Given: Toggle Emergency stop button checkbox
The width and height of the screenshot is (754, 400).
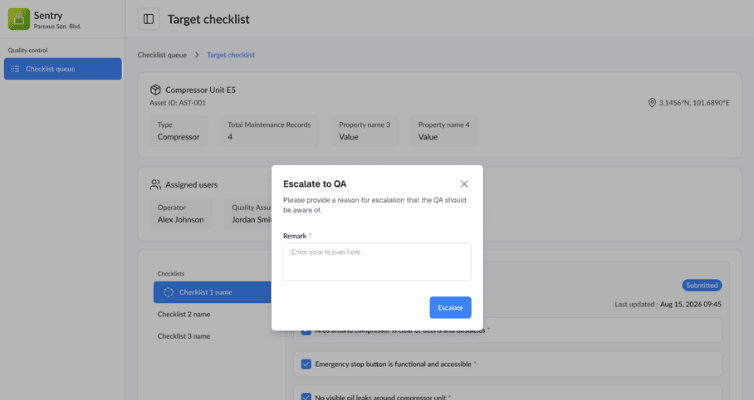Looking at the screenshot, I should [306, 364].
